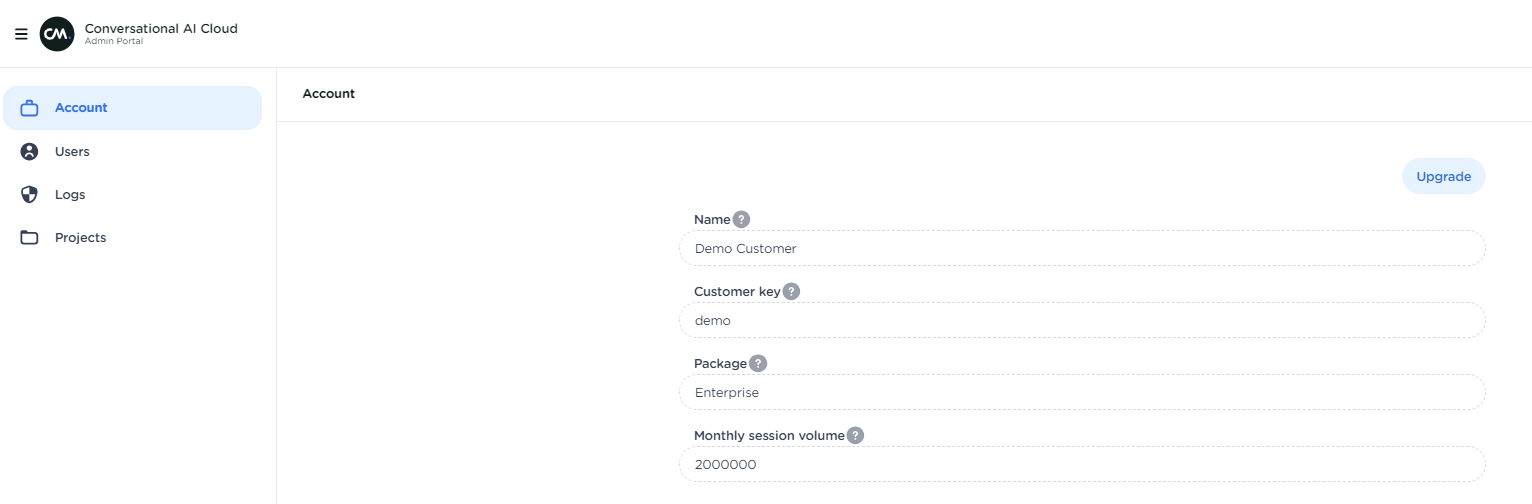Screen dimensions: 1532x504
Task: Open the Logs menu item
Action: [70, 195]
